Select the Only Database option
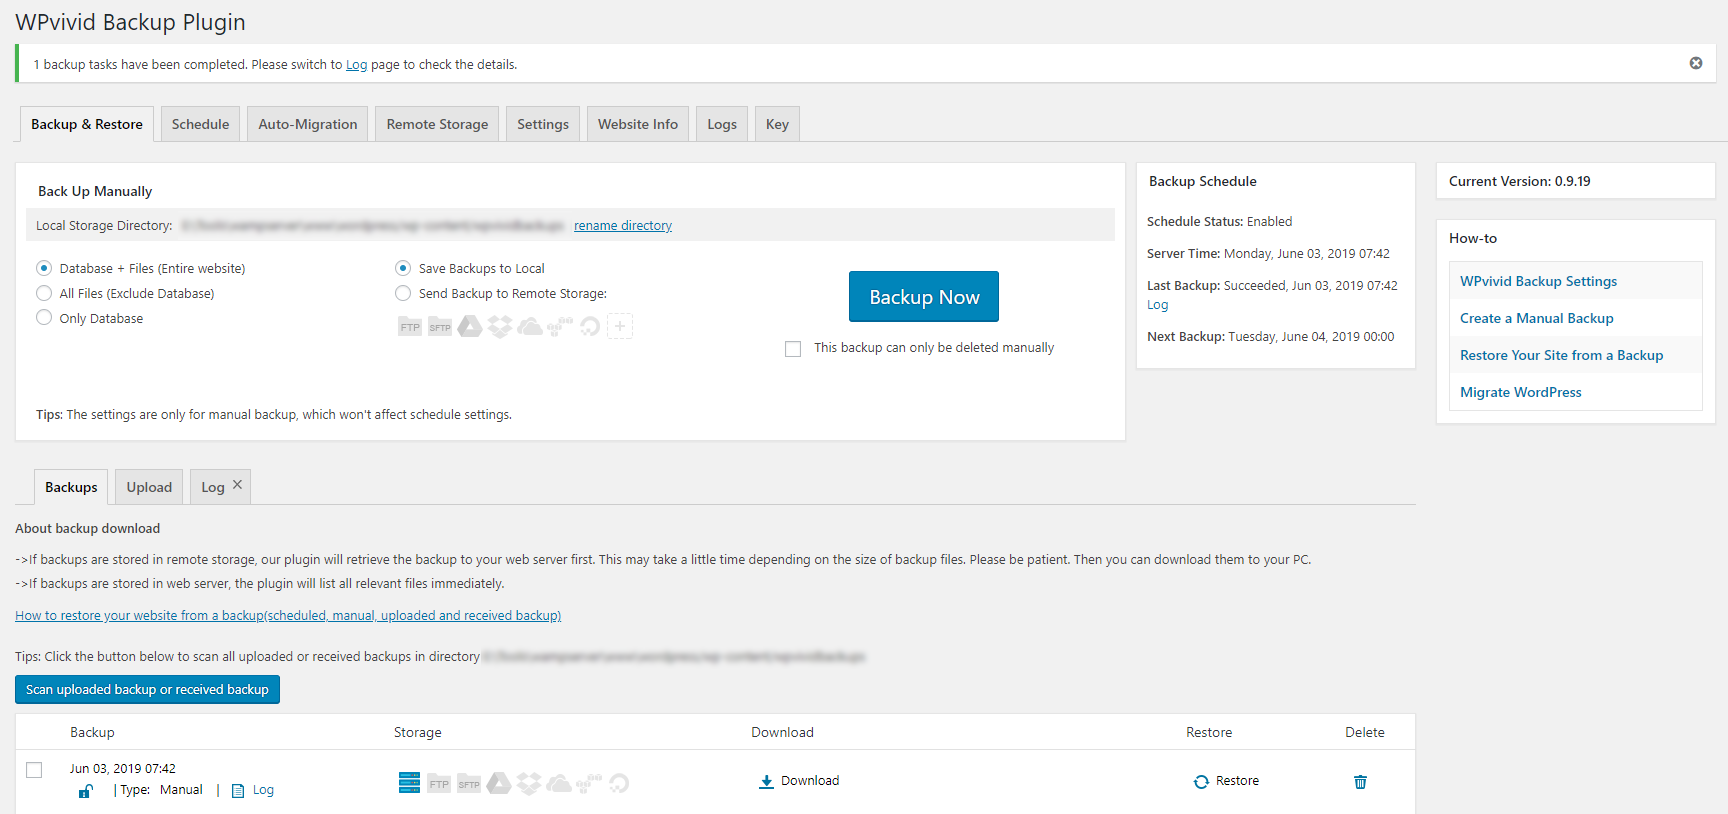 coord(44,318)
